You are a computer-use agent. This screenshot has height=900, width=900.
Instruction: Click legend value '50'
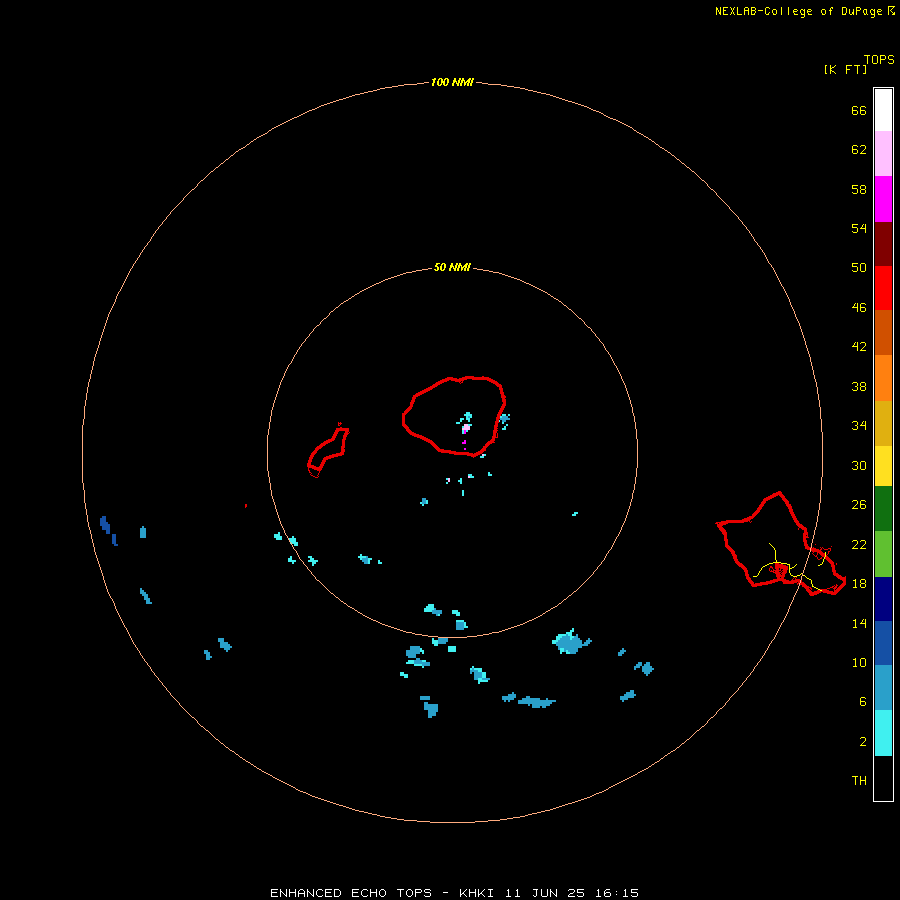pos(859,267)
